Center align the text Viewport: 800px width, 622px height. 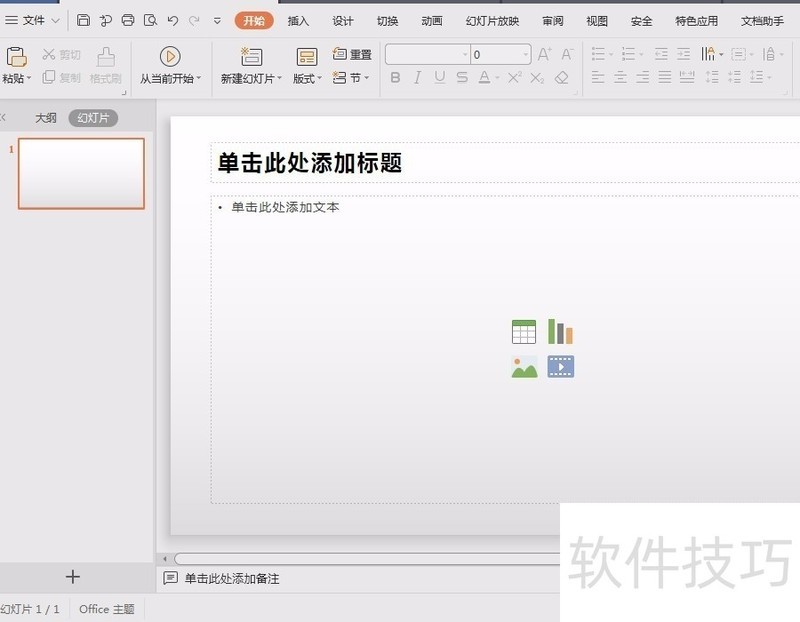[620, 78]
